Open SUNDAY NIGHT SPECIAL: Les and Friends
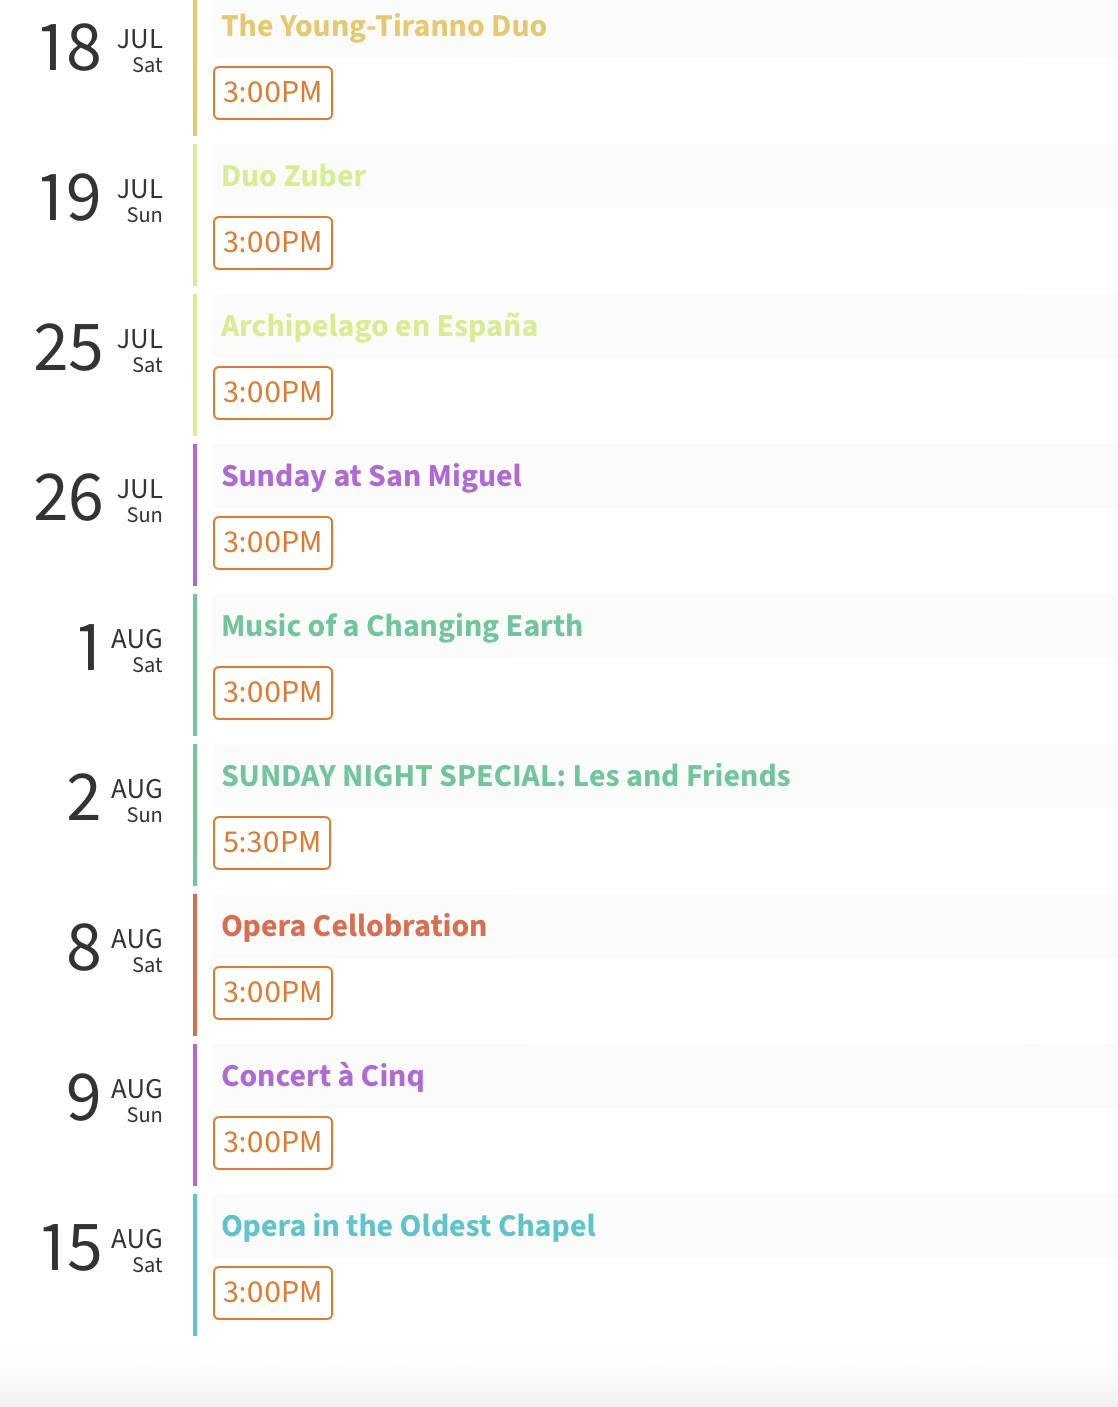Viewport: 1118px width, 1407px height. coord(506,776)
